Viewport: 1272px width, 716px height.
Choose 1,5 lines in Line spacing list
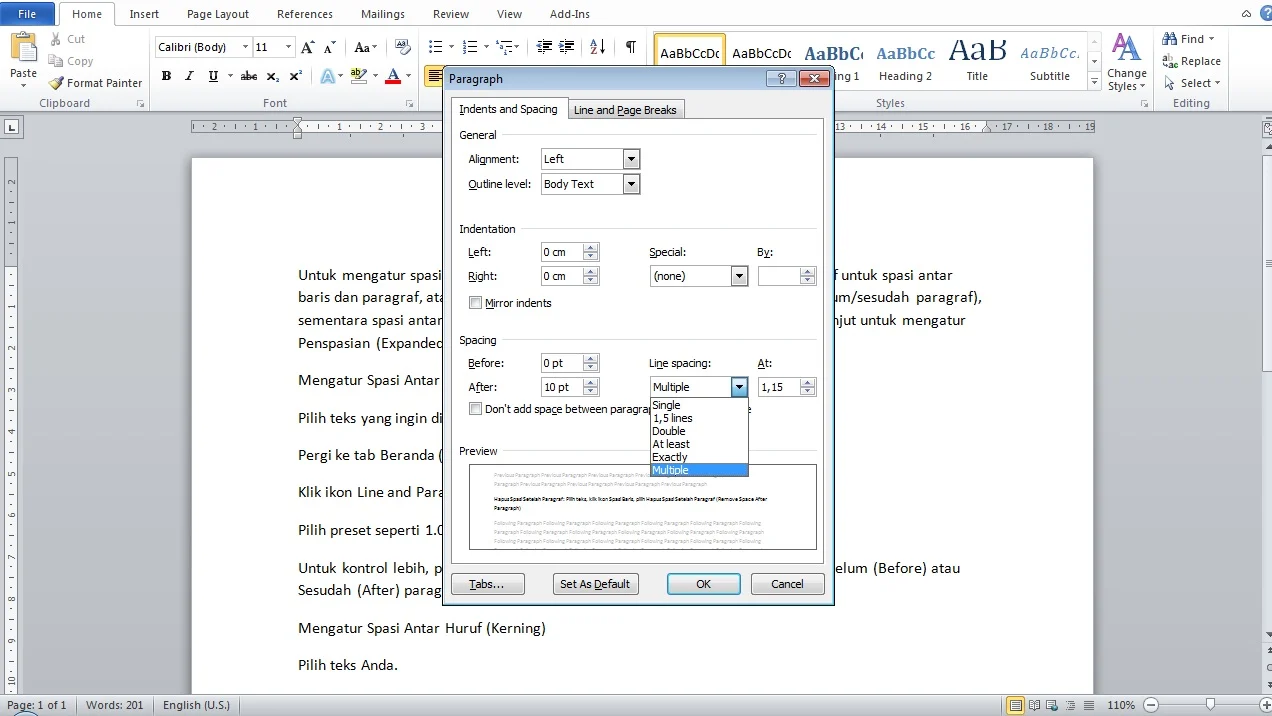click(699, 418)
